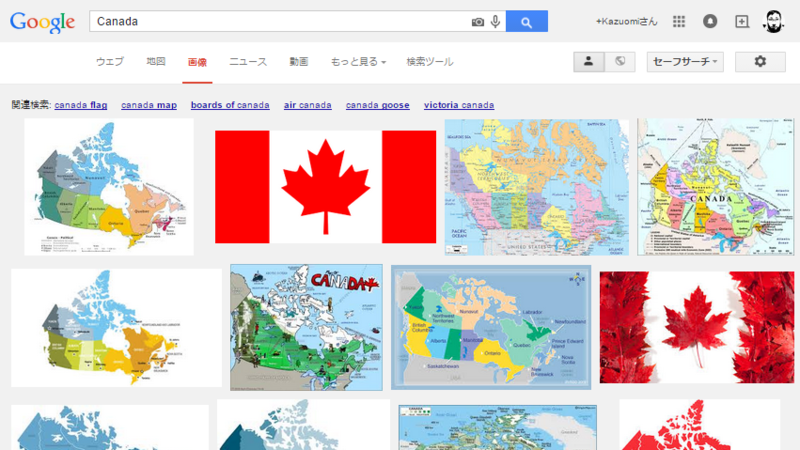Open the second-row blue and yellow province map

(116, 328)
